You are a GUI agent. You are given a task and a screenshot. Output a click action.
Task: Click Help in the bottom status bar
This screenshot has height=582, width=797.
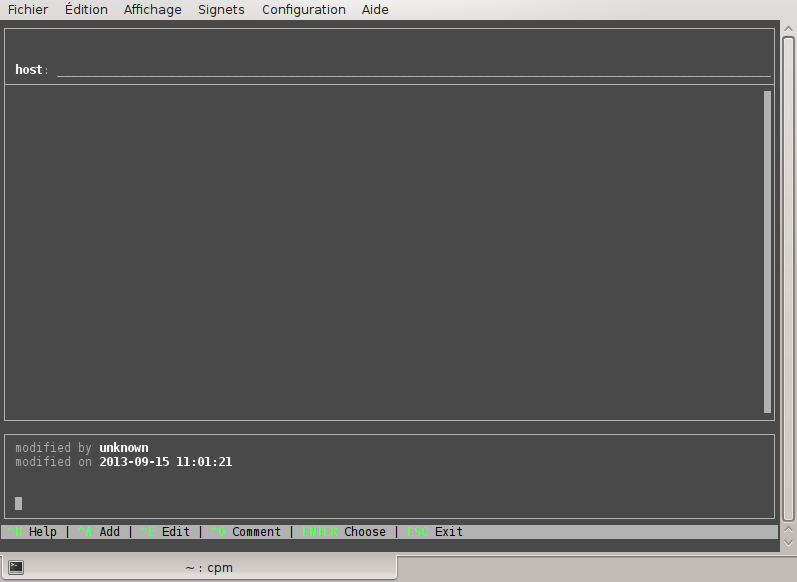point(43,532)
